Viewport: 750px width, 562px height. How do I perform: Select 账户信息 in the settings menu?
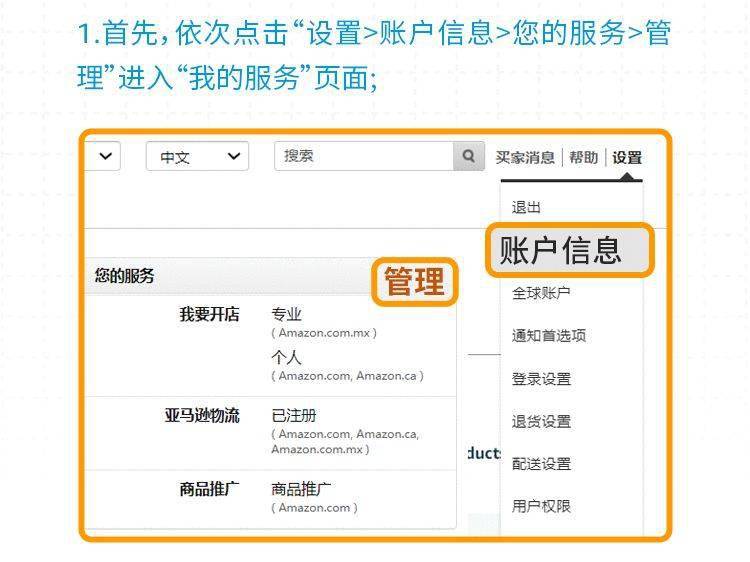pyautogui.click(x=569, y=250)
